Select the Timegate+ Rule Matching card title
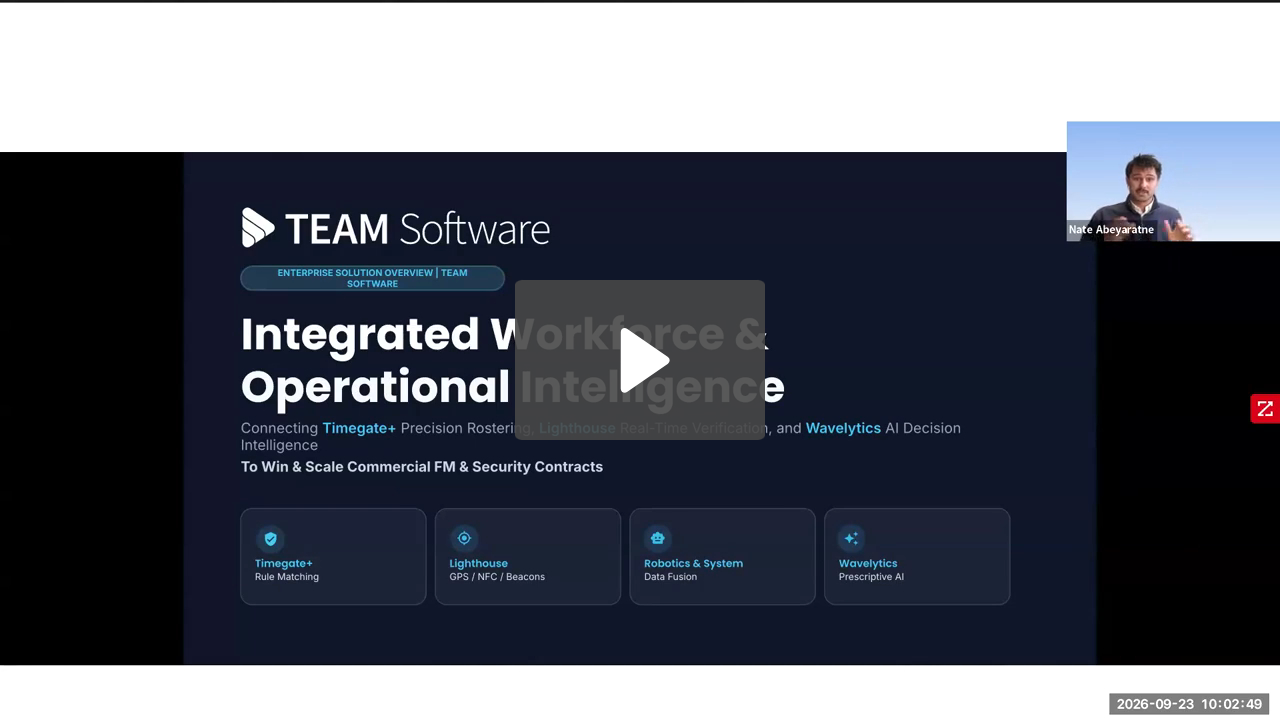 pyautogui.click(x=284, y=563)
